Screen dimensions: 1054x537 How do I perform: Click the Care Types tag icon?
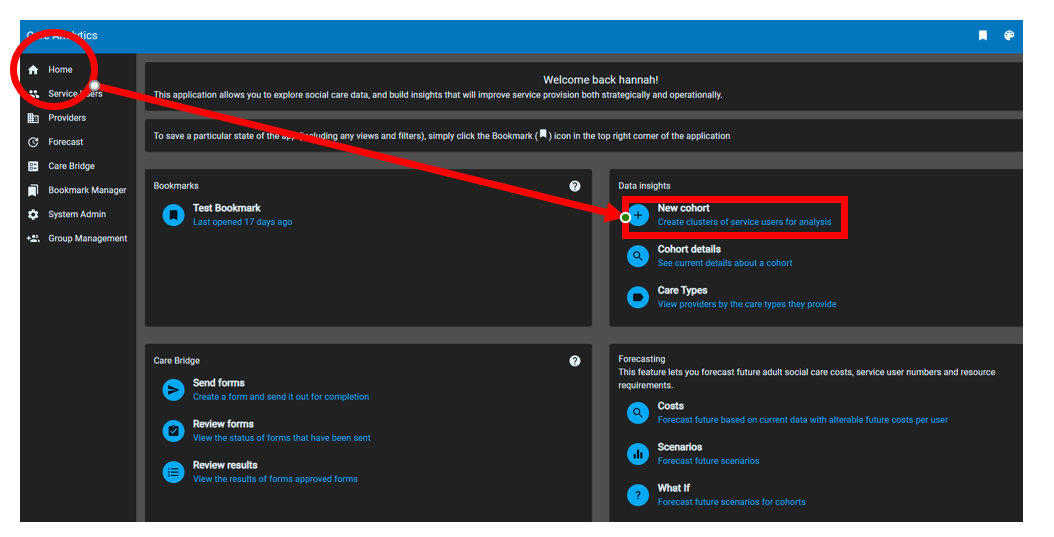638,297
